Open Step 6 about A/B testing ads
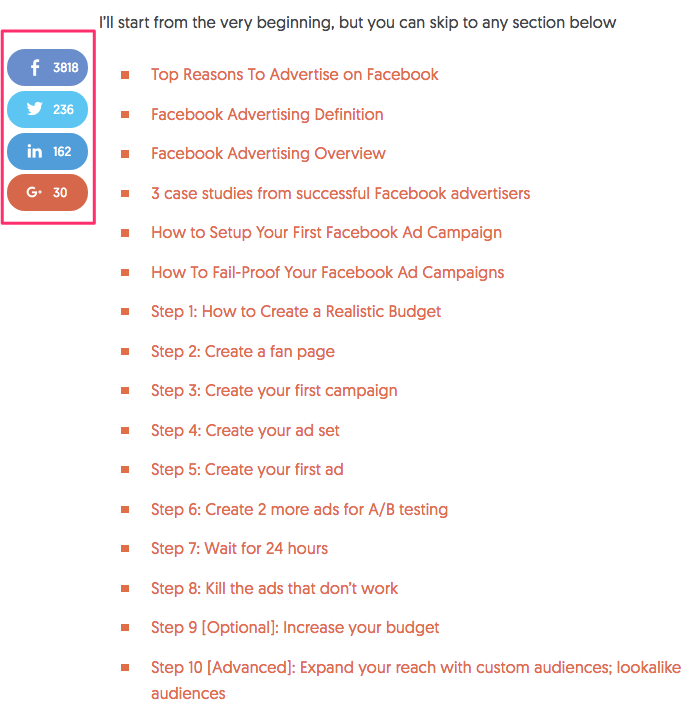 [299, 509]
